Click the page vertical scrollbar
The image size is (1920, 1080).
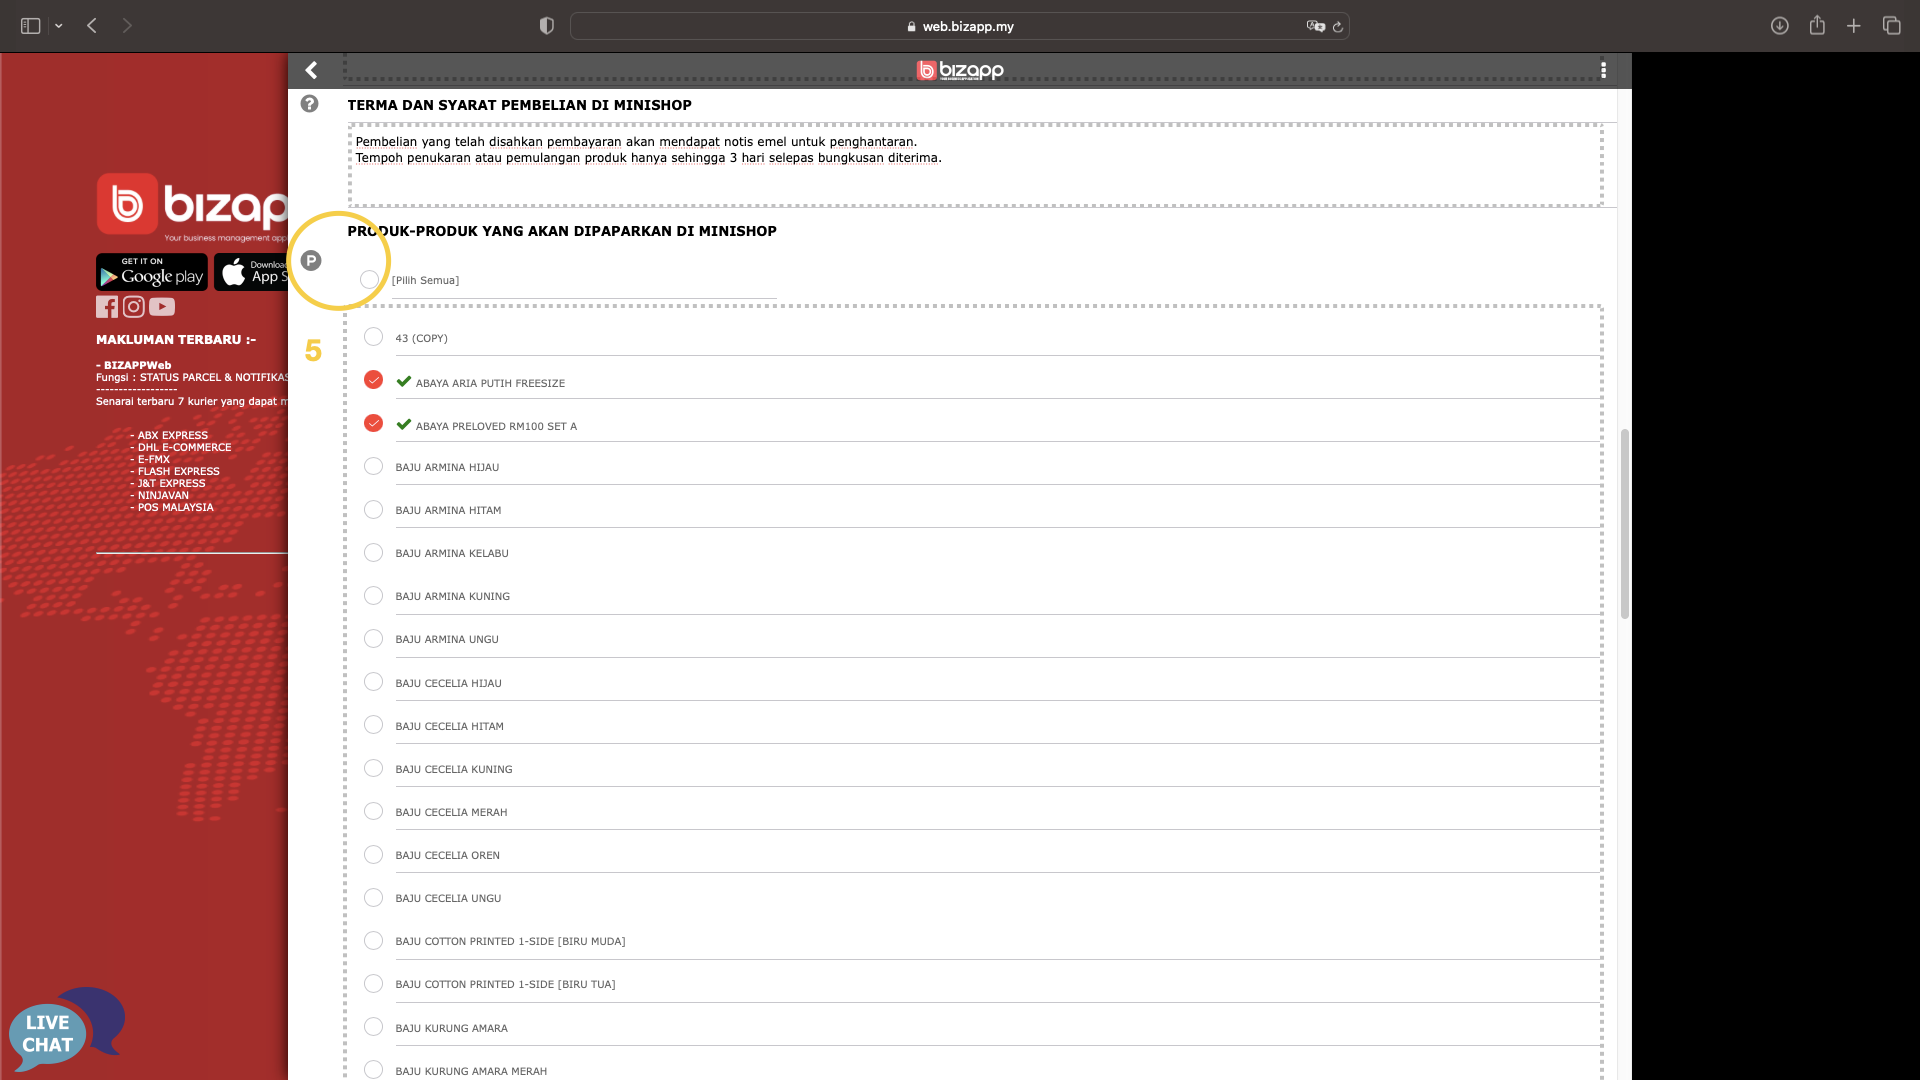pos(1624,524)
